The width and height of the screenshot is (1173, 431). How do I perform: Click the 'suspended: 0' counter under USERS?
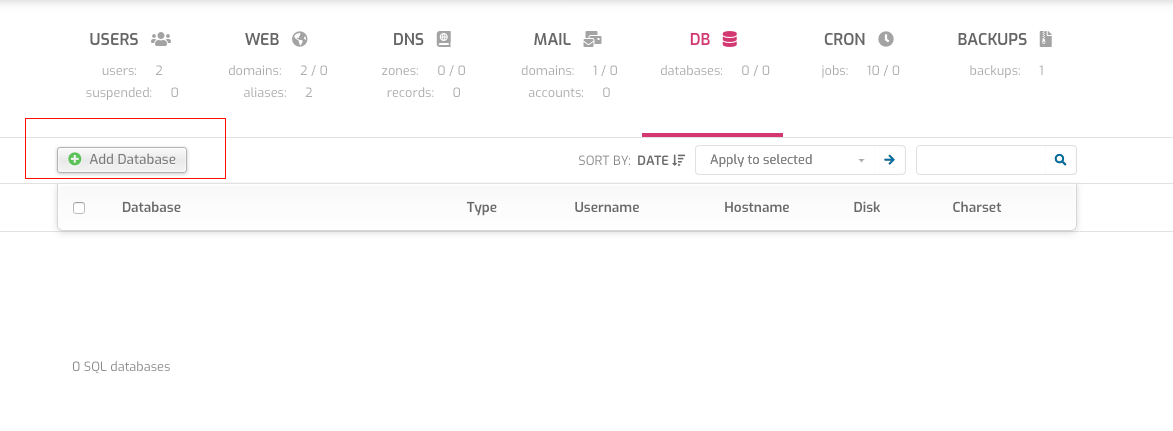click(132, 93)
